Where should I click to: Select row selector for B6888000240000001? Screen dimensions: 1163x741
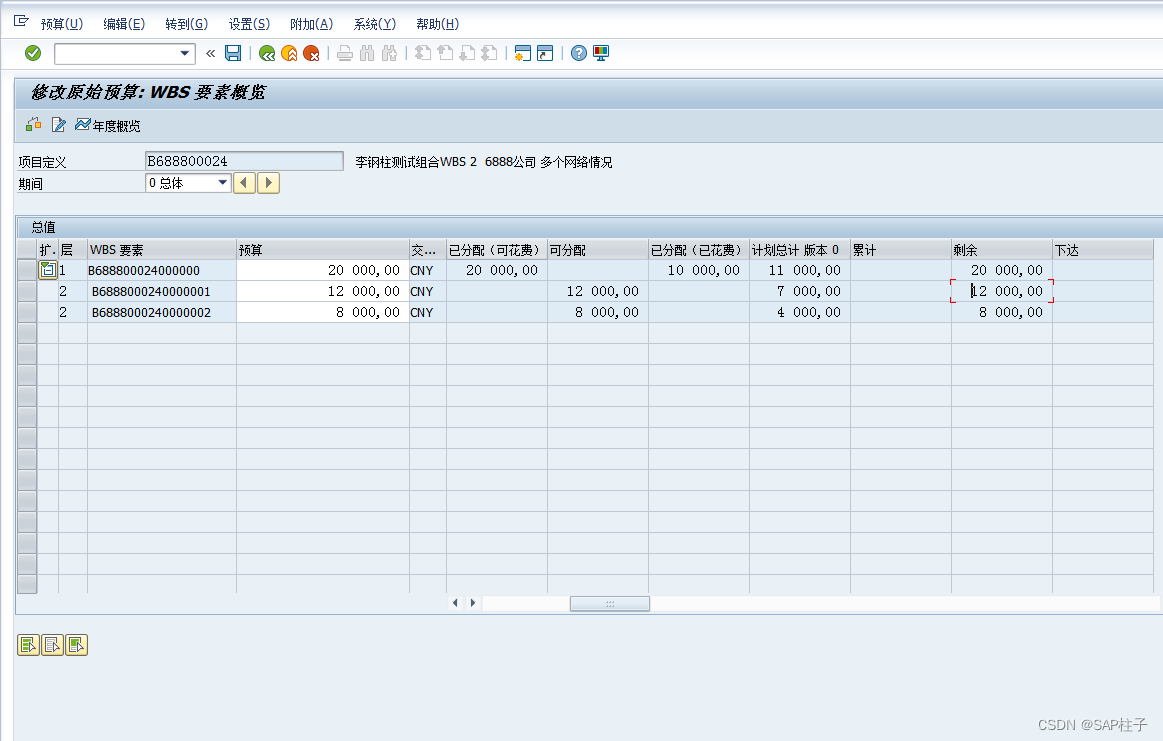coord(27,291)
